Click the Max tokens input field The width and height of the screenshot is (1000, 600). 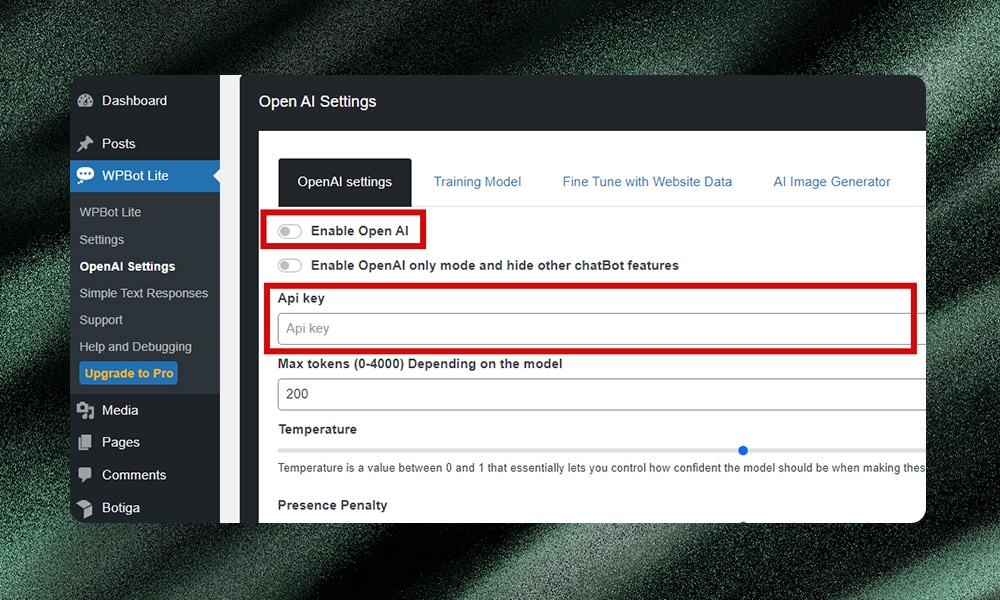(x=600, y=394)
